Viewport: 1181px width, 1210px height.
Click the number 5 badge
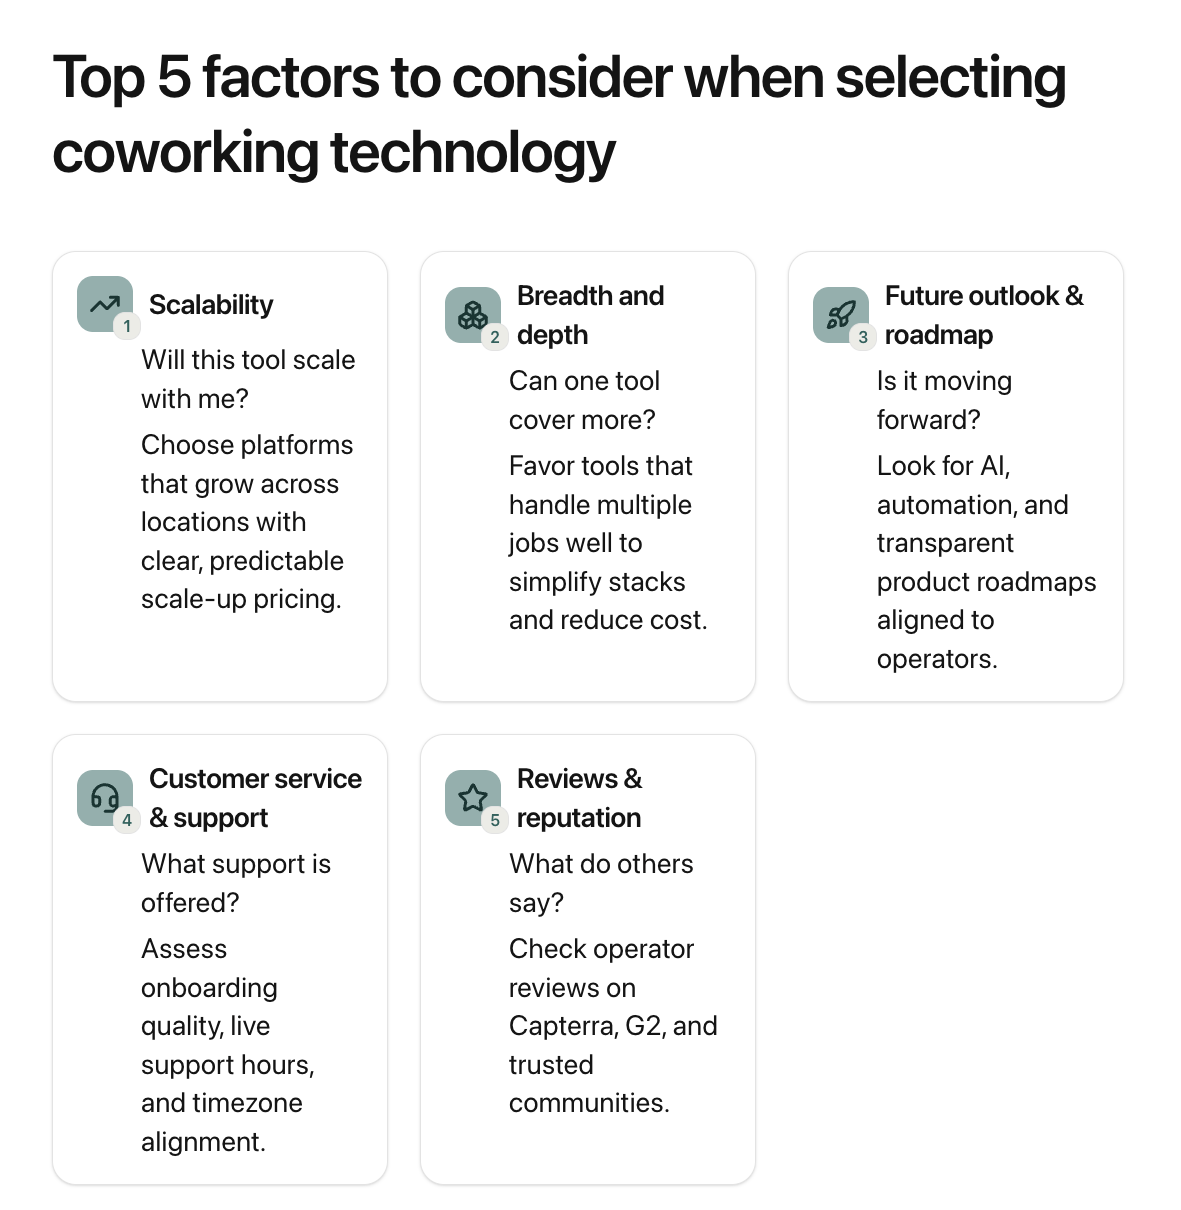(495, 820)
